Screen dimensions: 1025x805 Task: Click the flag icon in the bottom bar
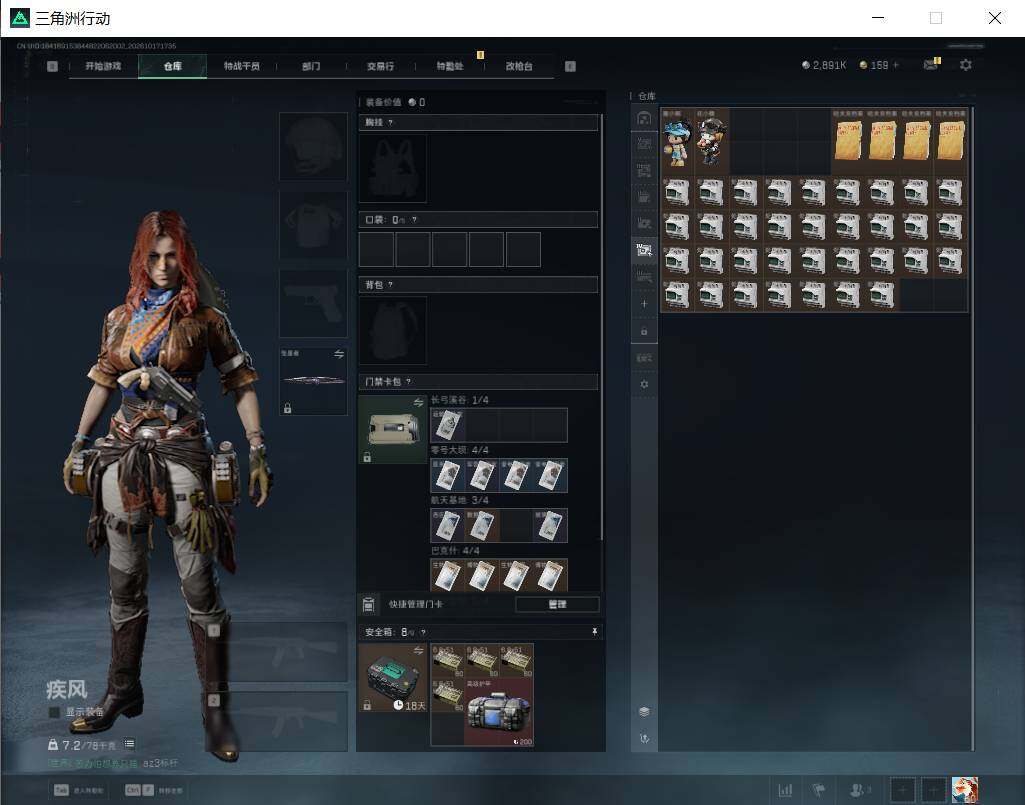click(818, 790)
